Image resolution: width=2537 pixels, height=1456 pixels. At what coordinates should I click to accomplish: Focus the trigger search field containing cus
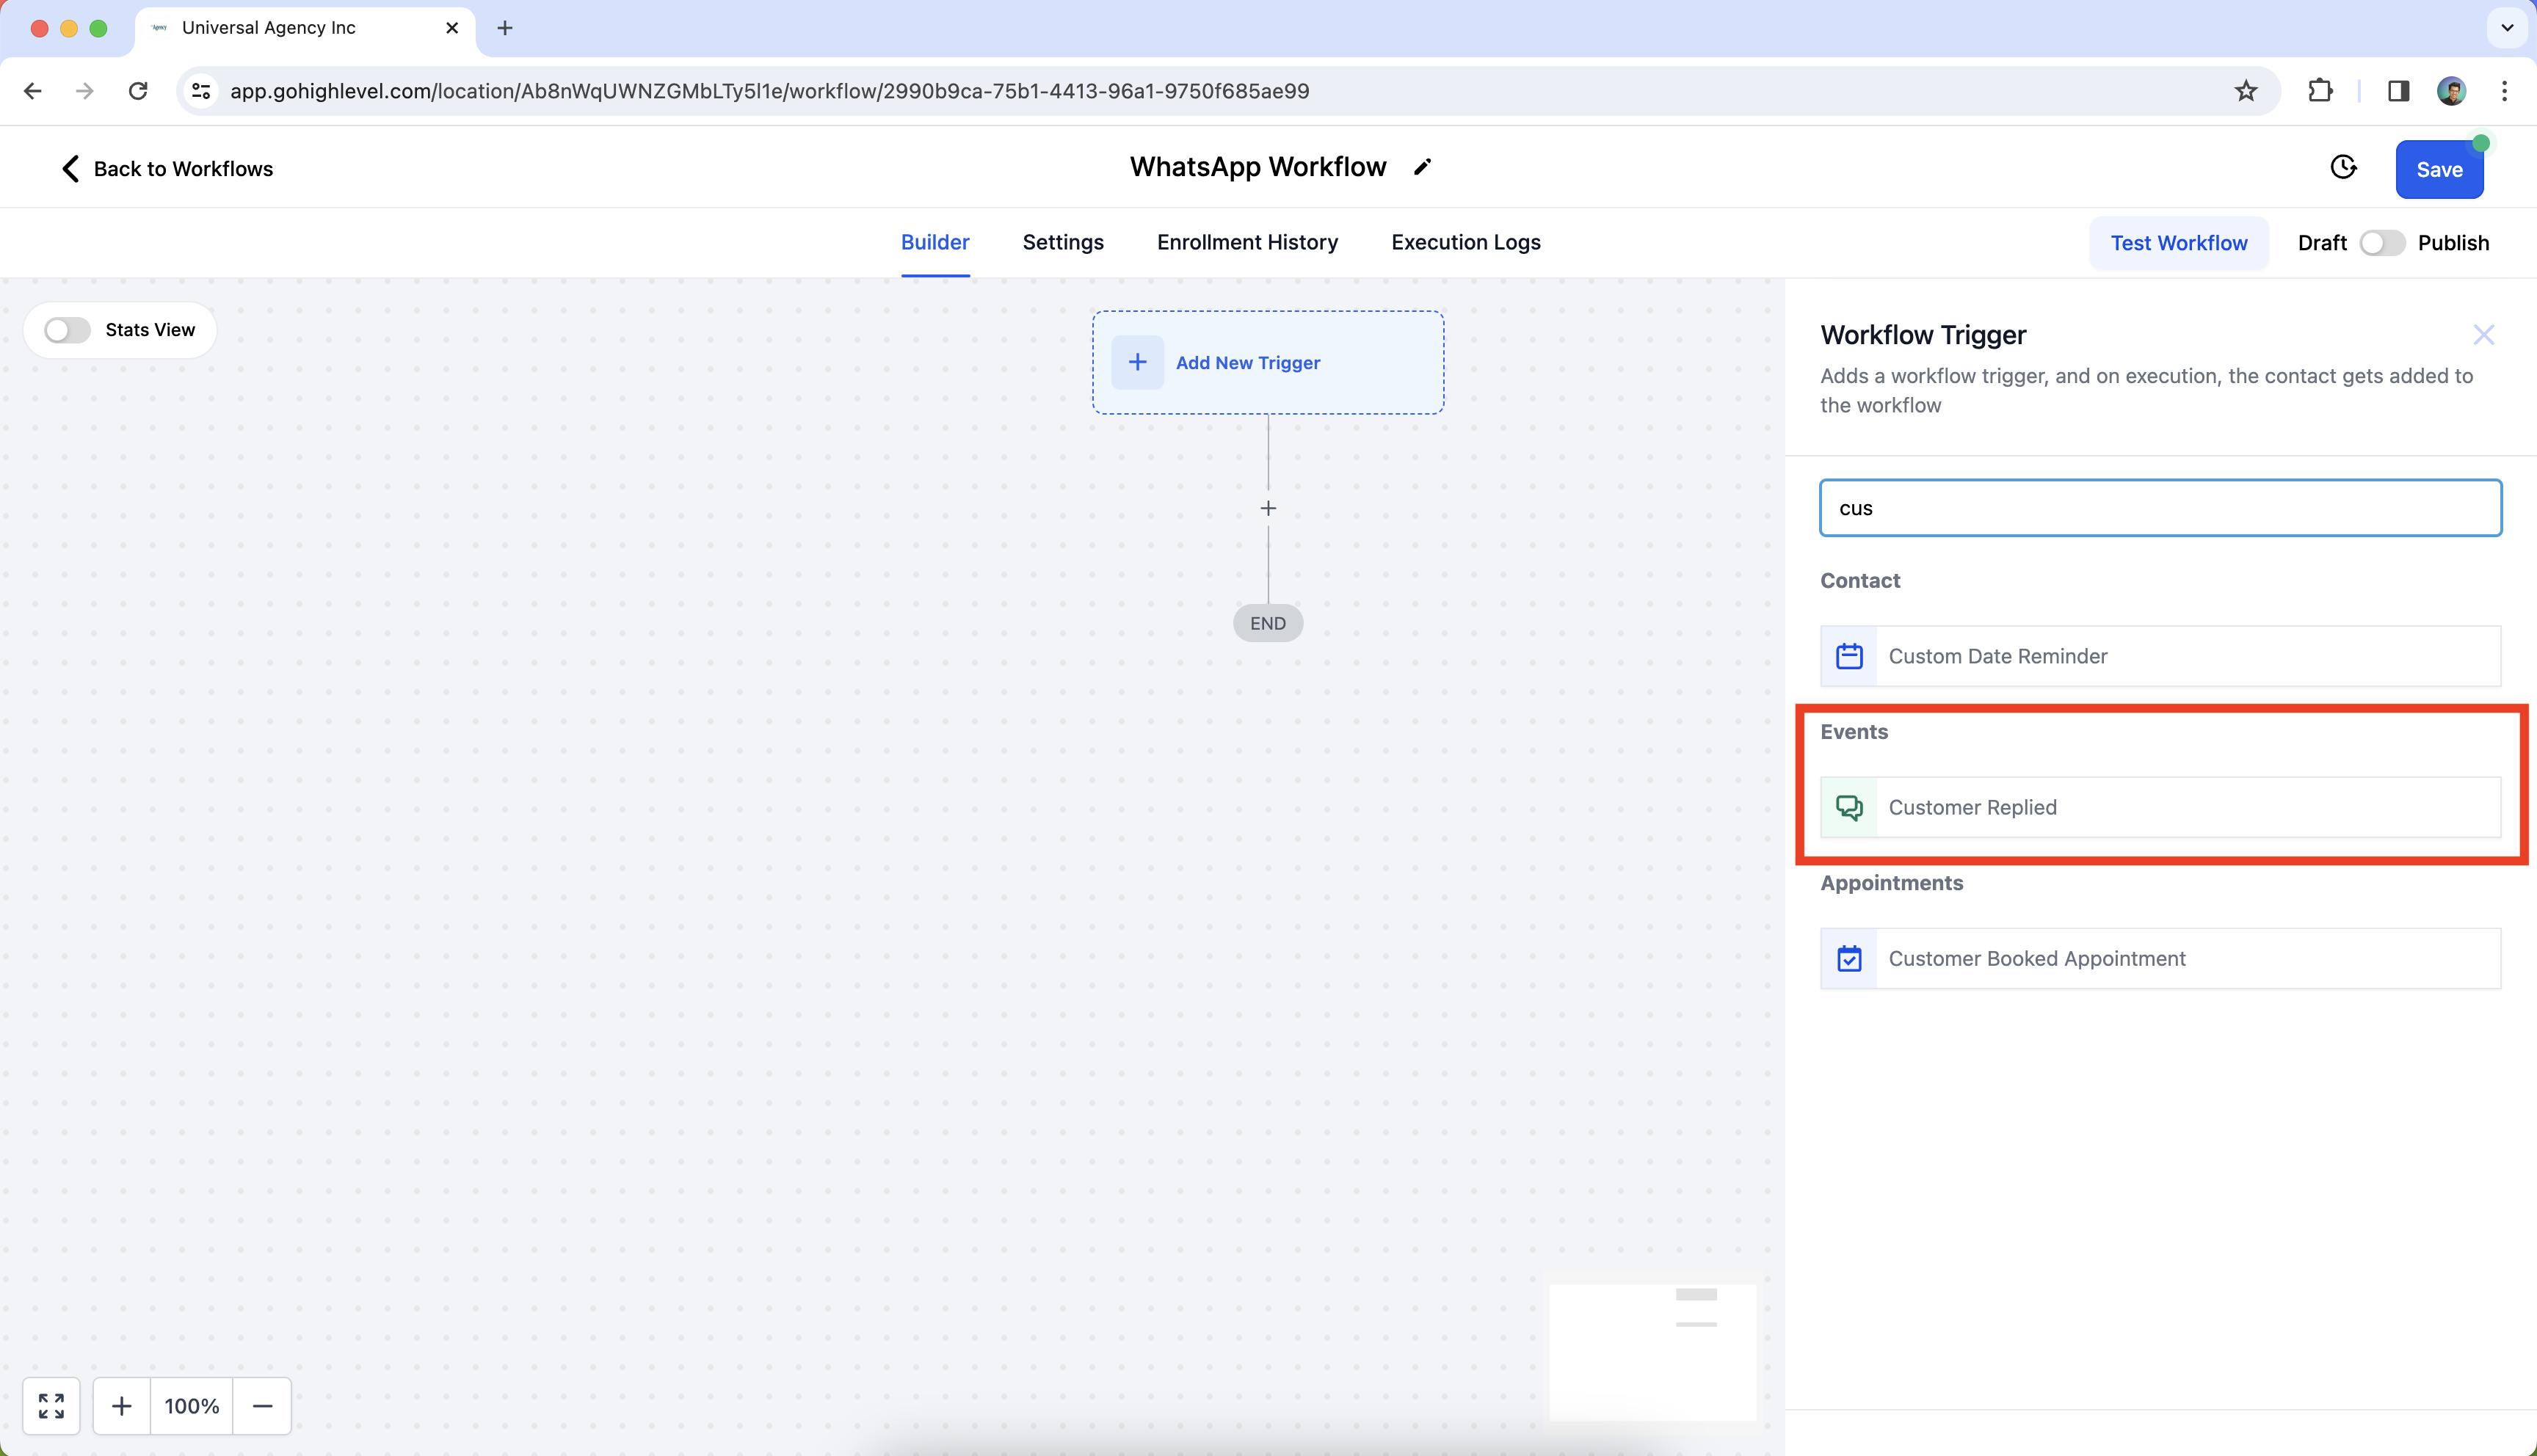2160,508
